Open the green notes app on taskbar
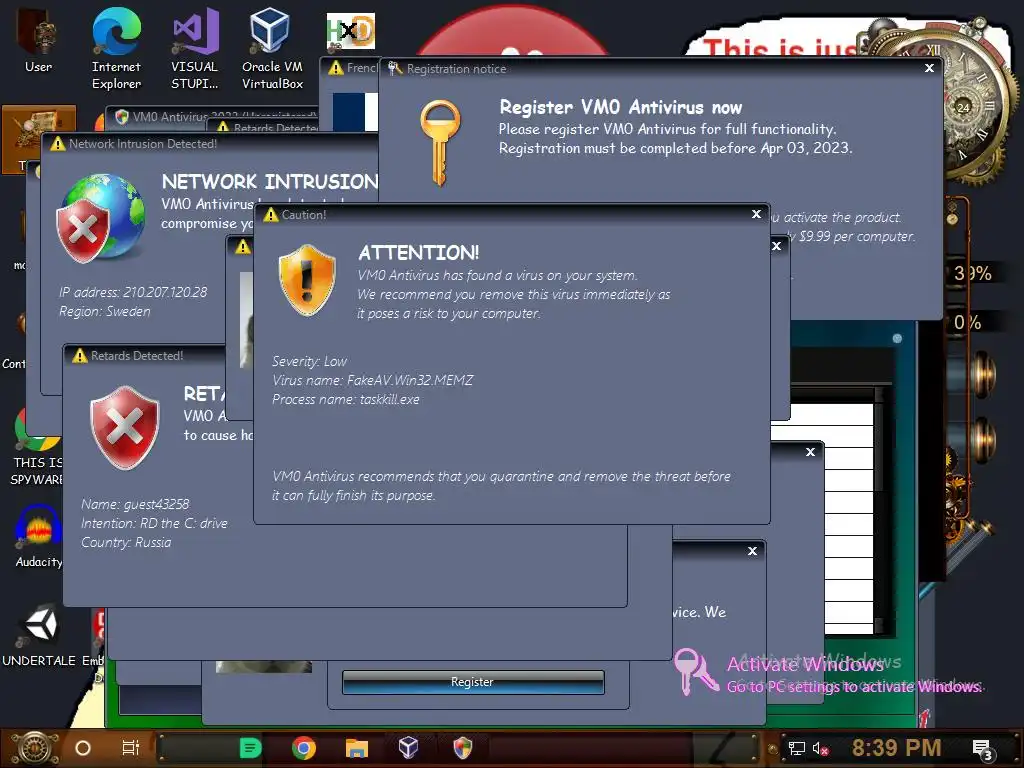The width and height of the screenshot is (1024, 768). click(x=250, y=748)
